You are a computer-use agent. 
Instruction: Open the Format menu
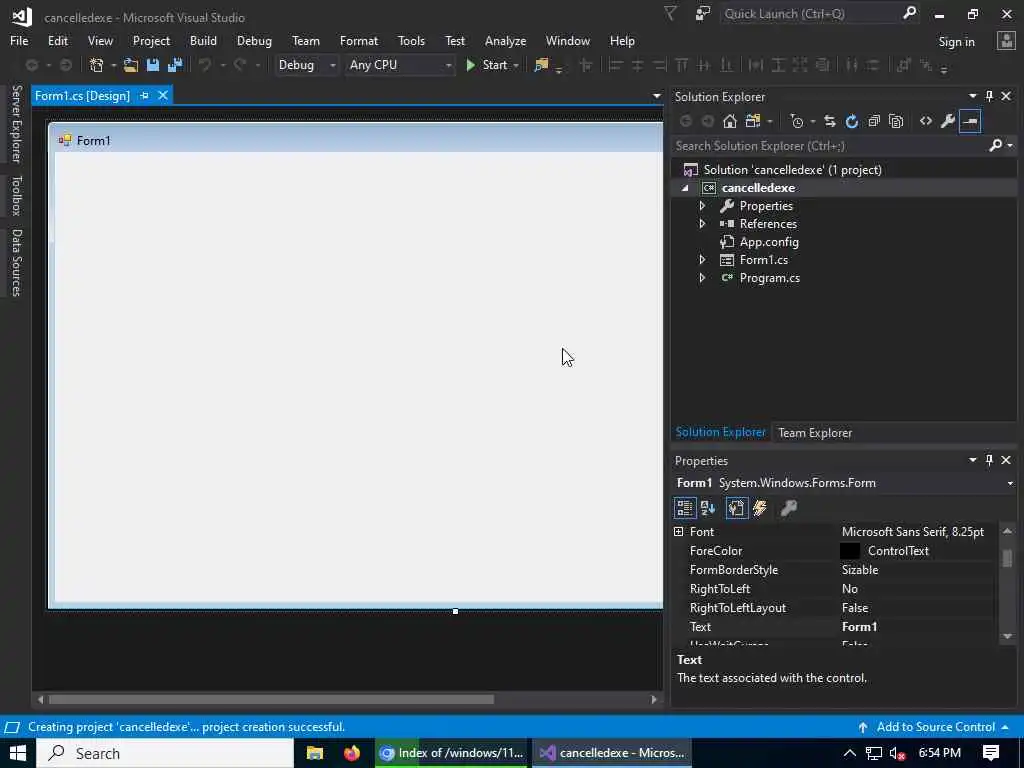359,40
